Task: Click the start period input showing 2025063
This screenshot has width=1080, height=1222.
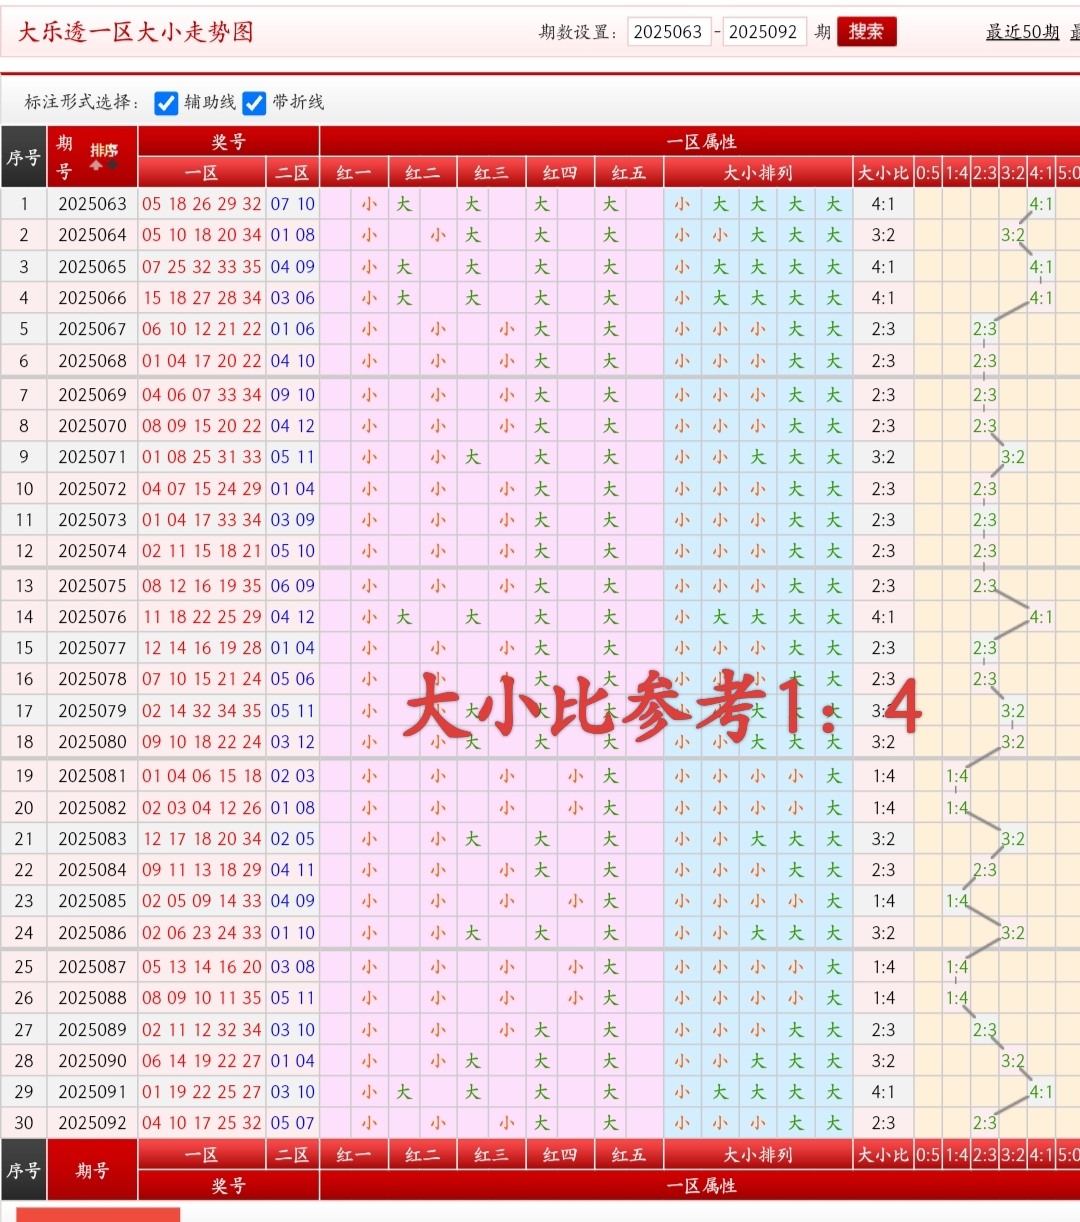Action: pyautogui.click(x=670, y=31)
